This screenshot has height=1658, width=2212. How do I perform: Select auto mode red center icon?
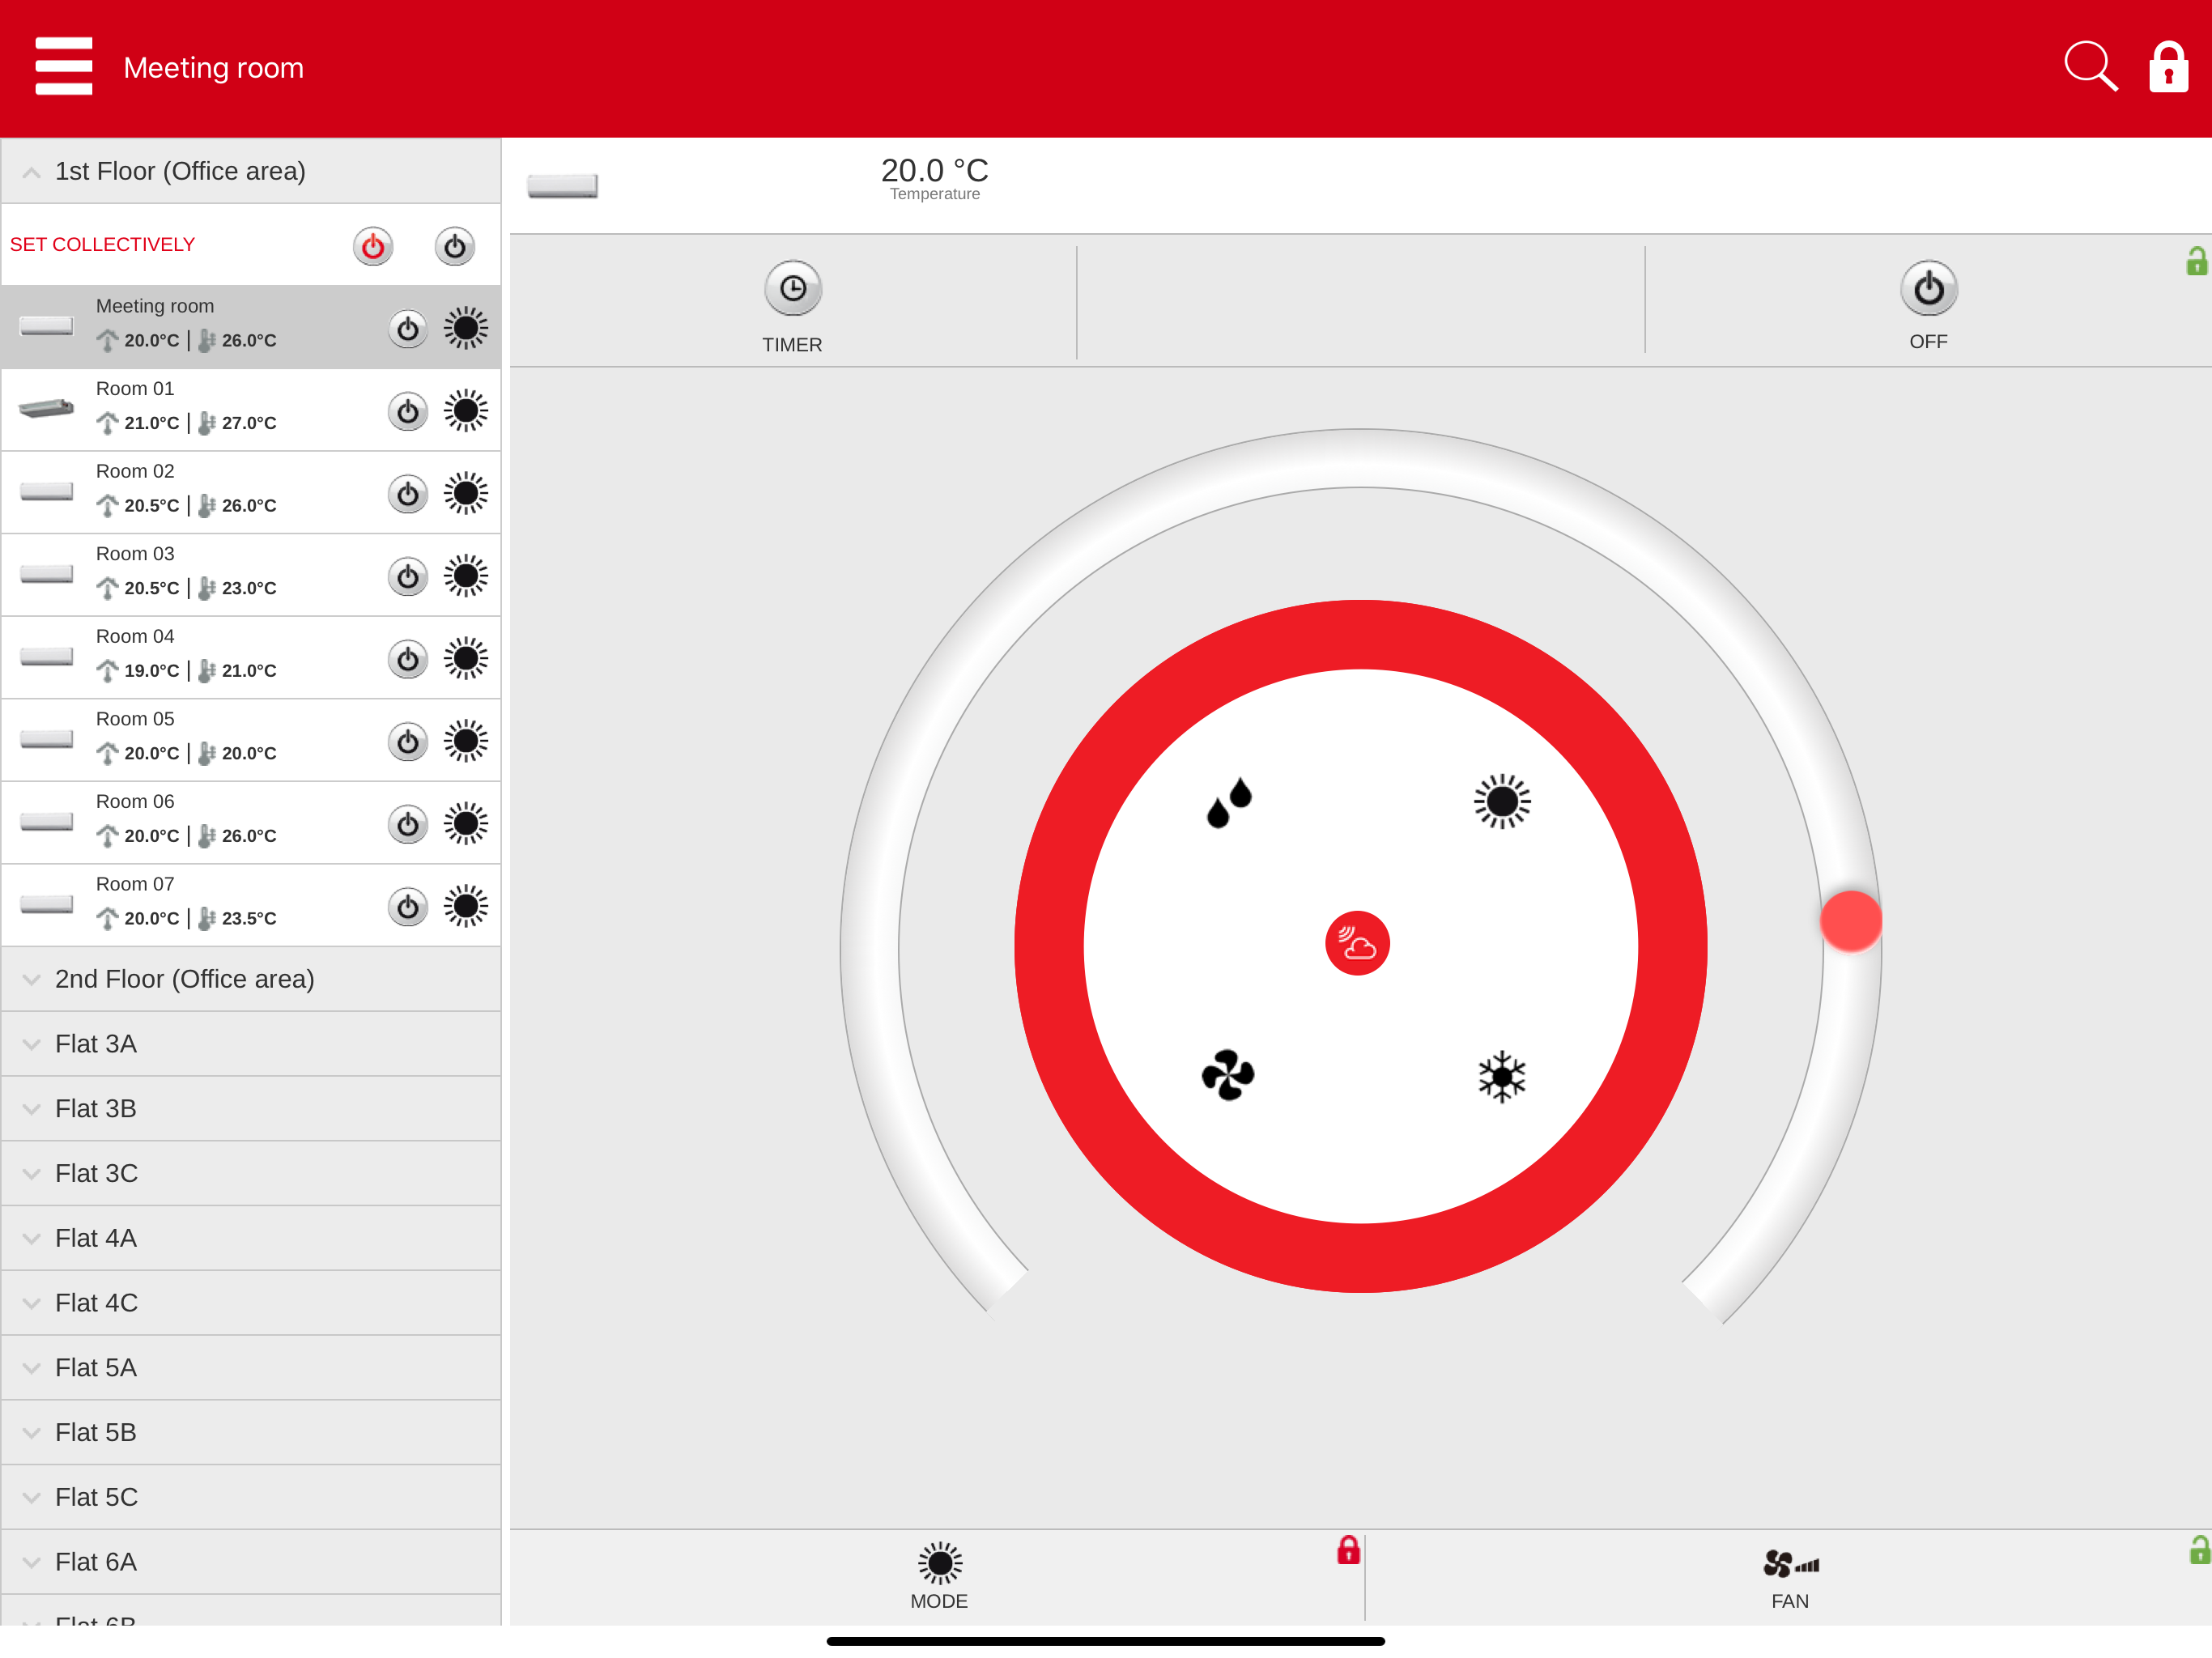(1357, 943)
